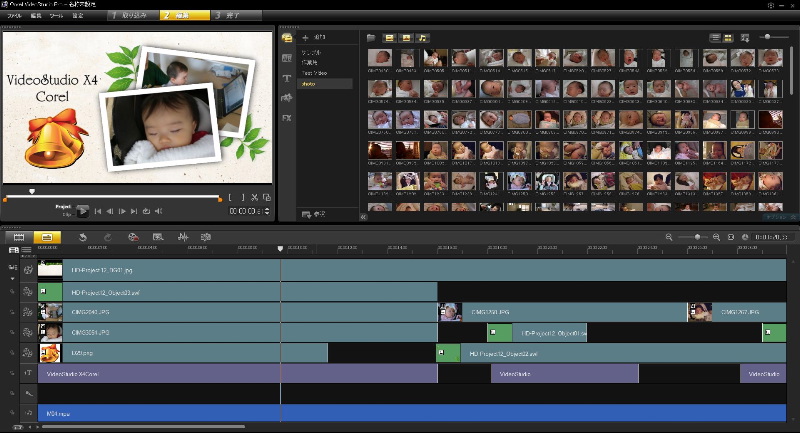Expand the track manager arrow on timeline
The image size is (800, 433).
tap(13, 279)
